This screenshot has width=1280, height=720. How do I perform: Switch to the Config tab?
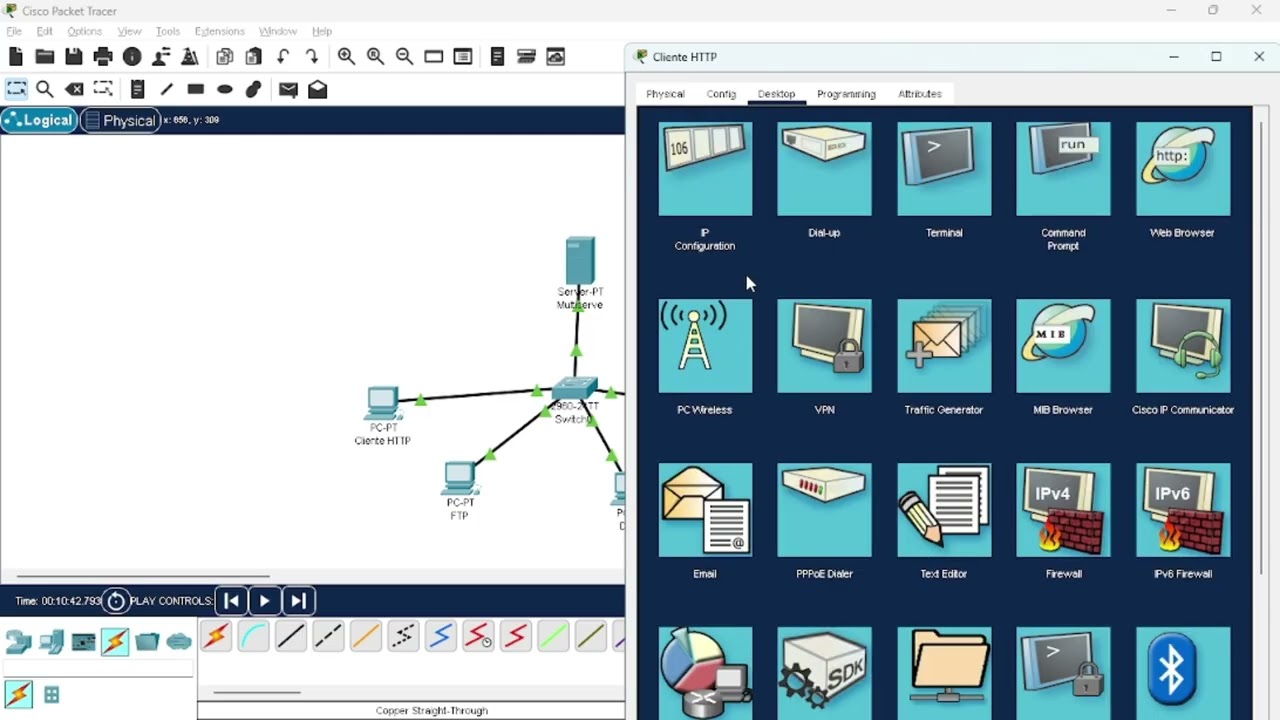721,94
